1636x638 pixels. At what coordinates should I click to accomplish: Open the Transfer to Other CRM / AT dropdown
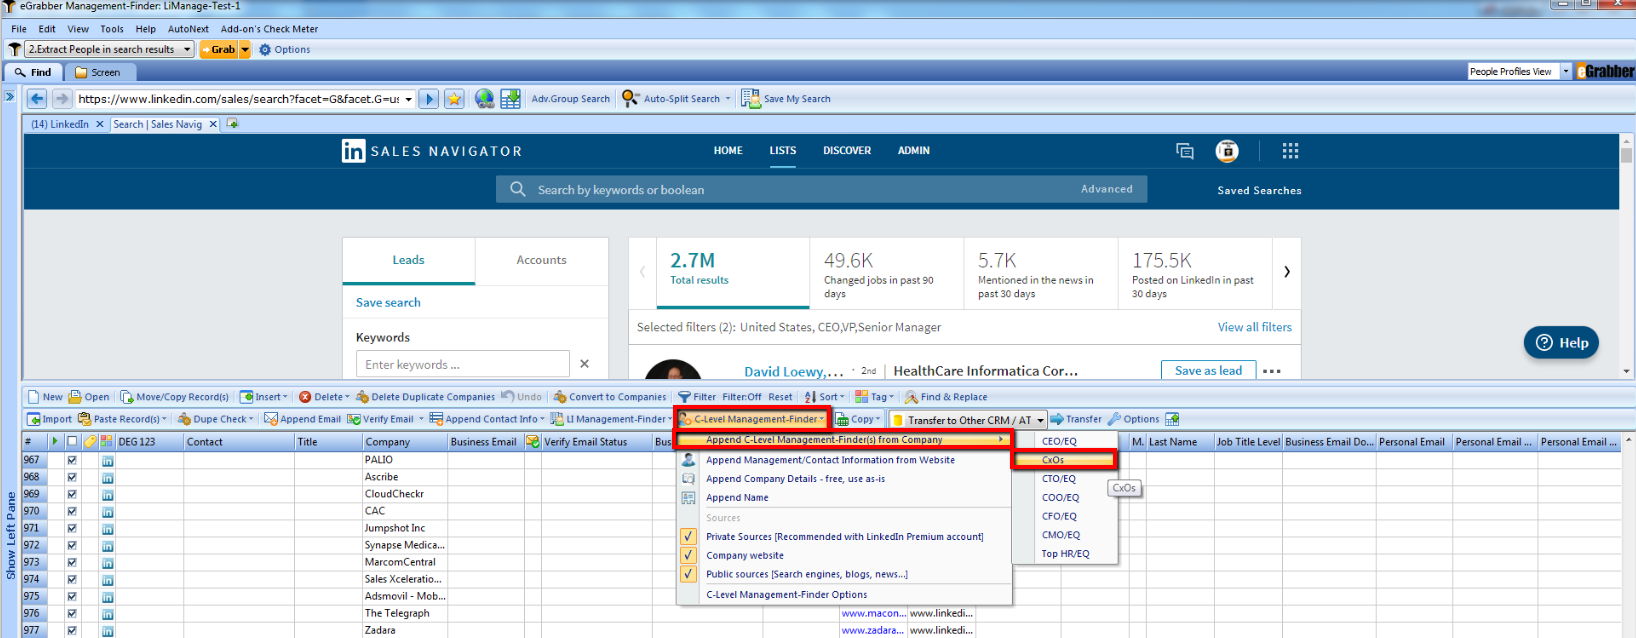(1040, 420)
